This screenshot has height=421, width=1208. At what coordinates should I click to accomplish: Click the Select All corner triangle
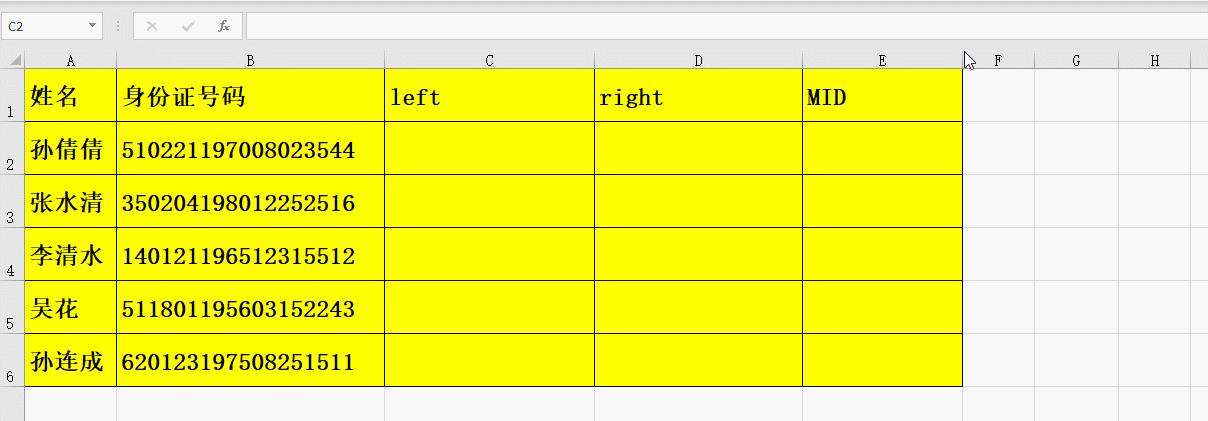click(14, 61)
